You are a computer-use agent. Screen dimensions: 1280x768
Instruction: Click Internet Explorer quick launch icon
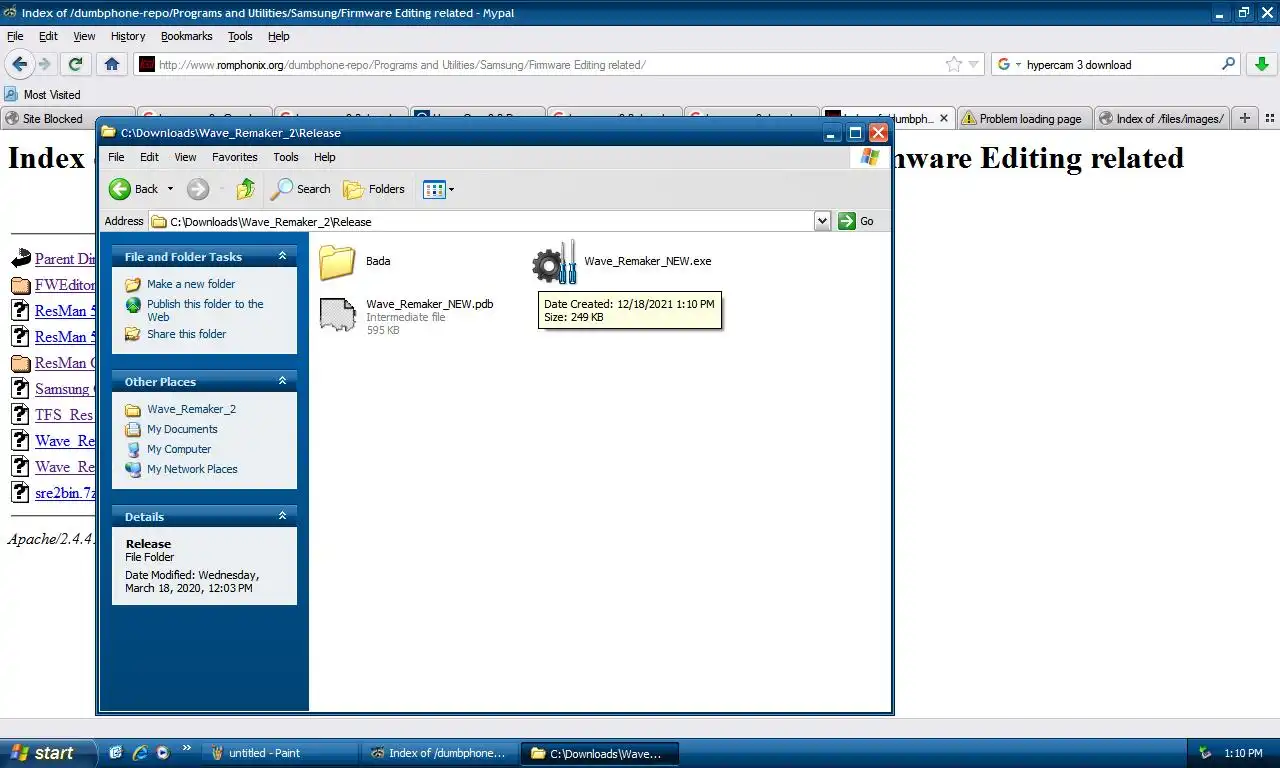coord(139,753)
